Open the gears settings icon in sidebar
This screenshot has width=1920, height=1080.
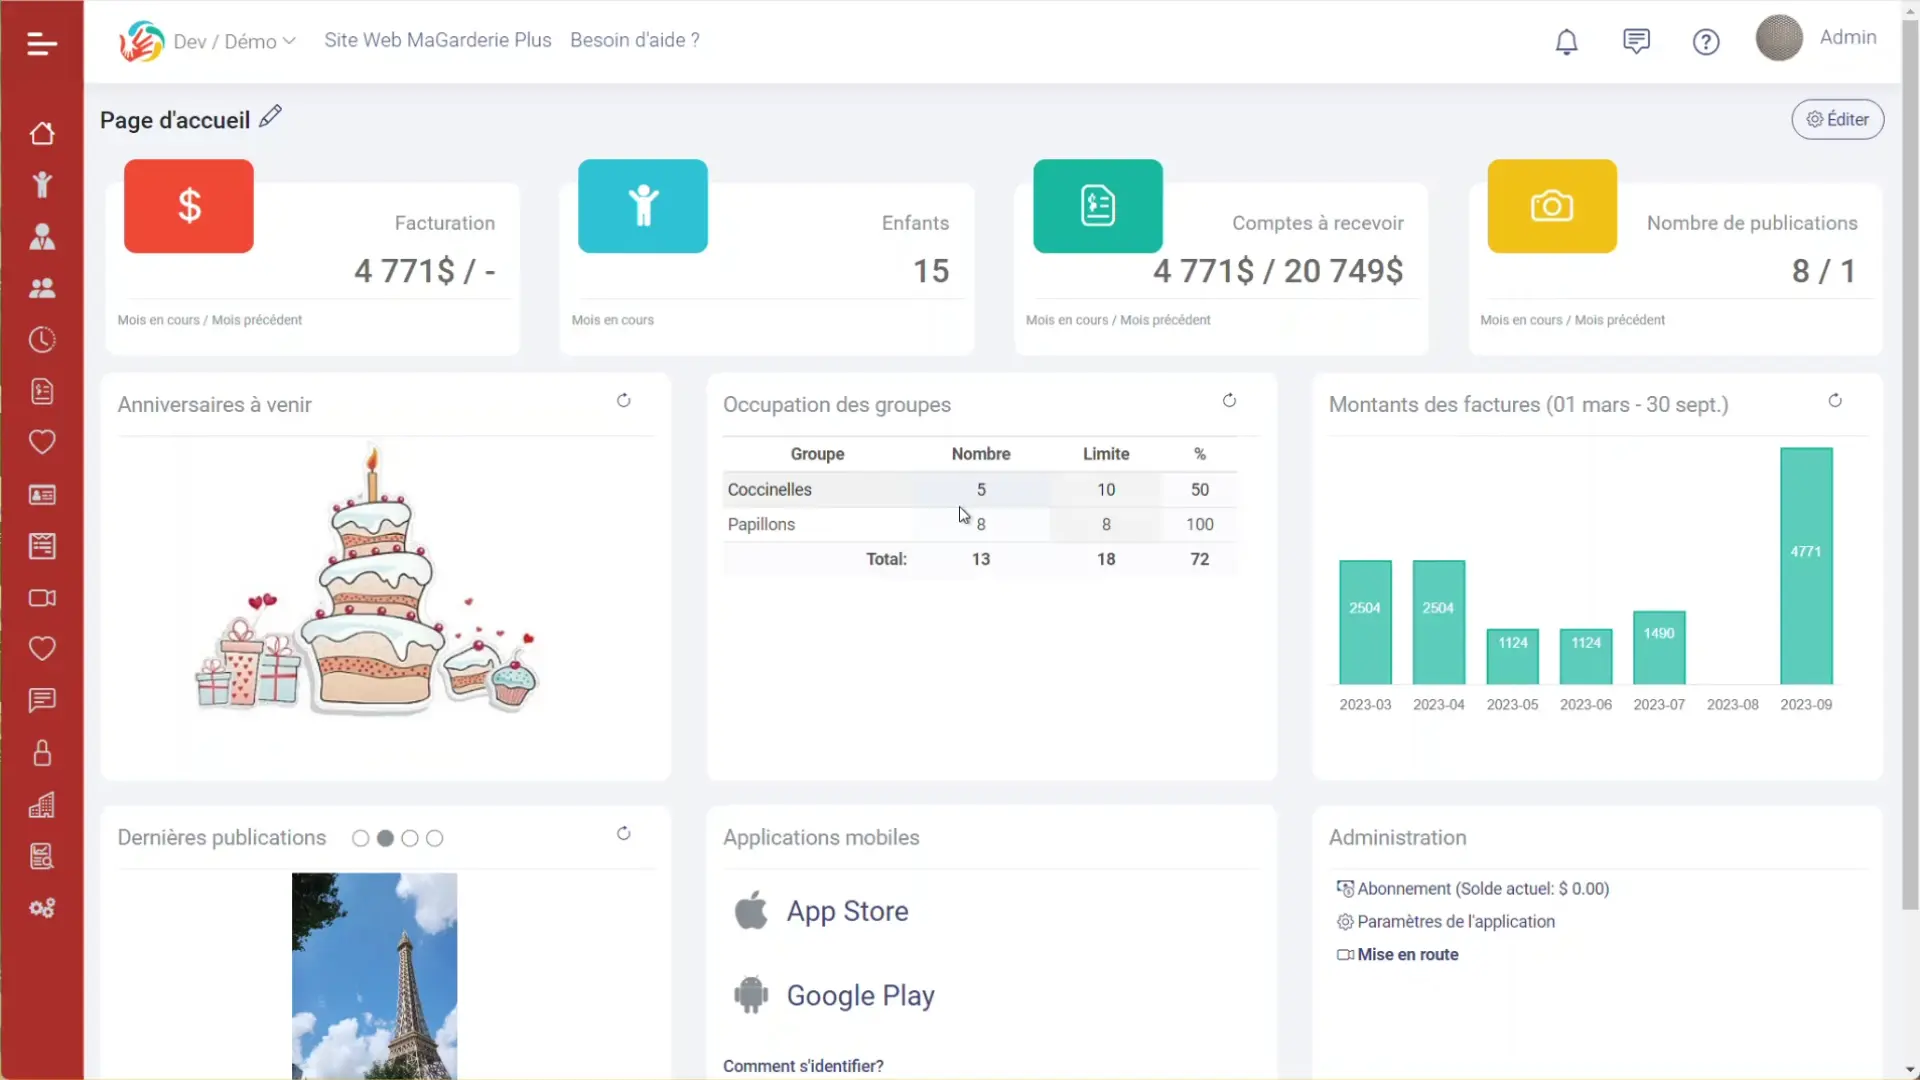tap(42, 908)
